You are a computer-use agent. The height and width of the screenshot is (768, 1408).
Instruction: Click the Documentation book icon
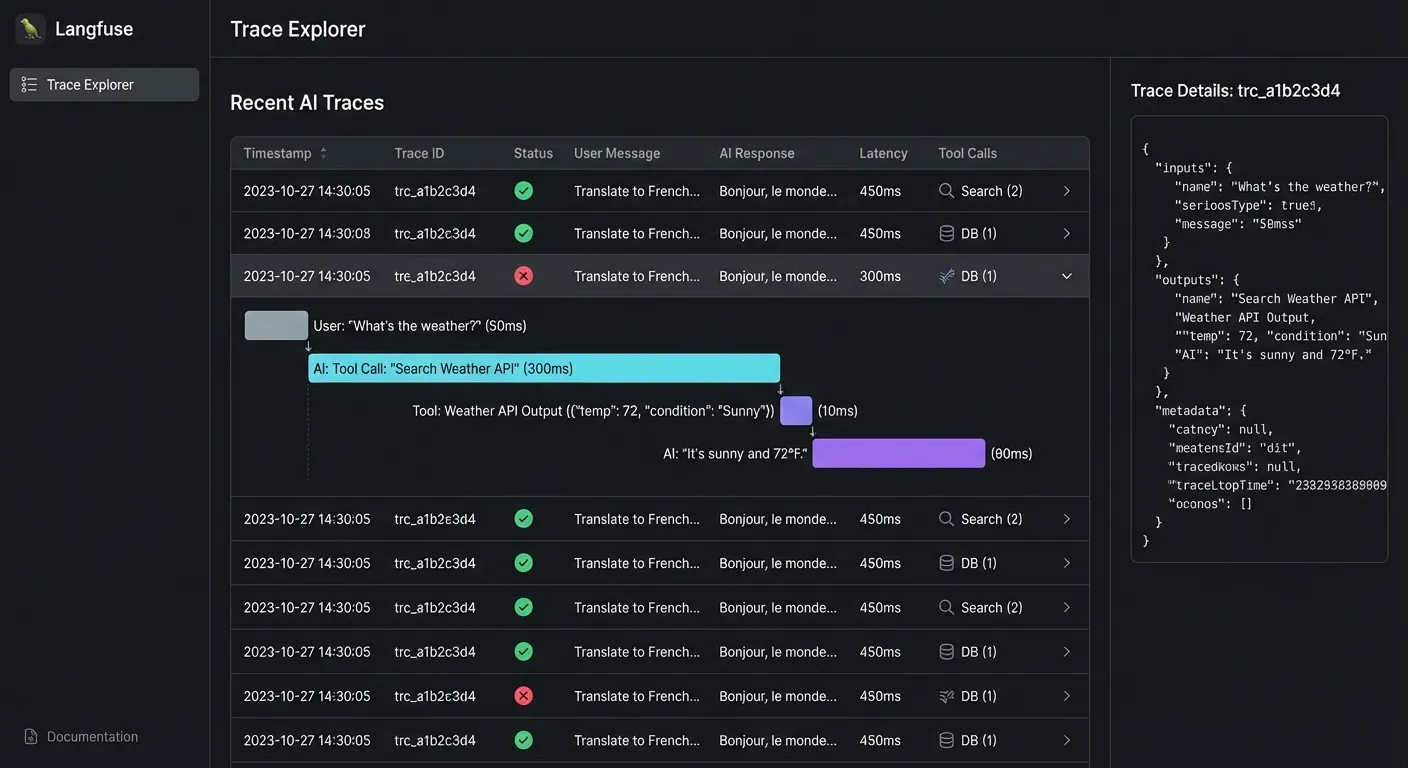point(29,736)
